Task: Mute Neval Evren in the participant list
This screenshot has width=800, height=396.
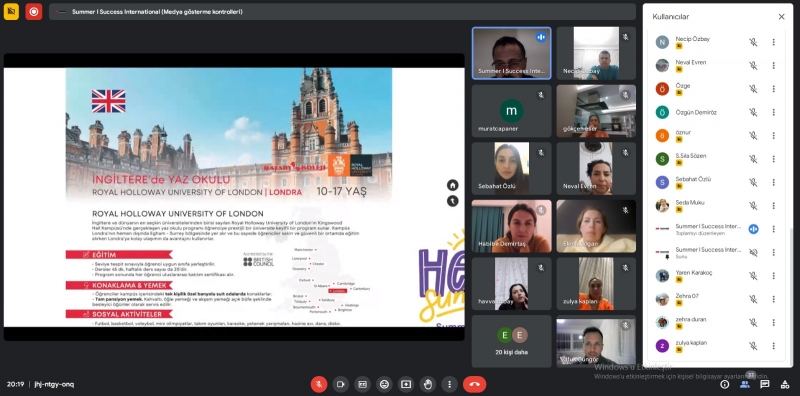Action: (753, 65)
